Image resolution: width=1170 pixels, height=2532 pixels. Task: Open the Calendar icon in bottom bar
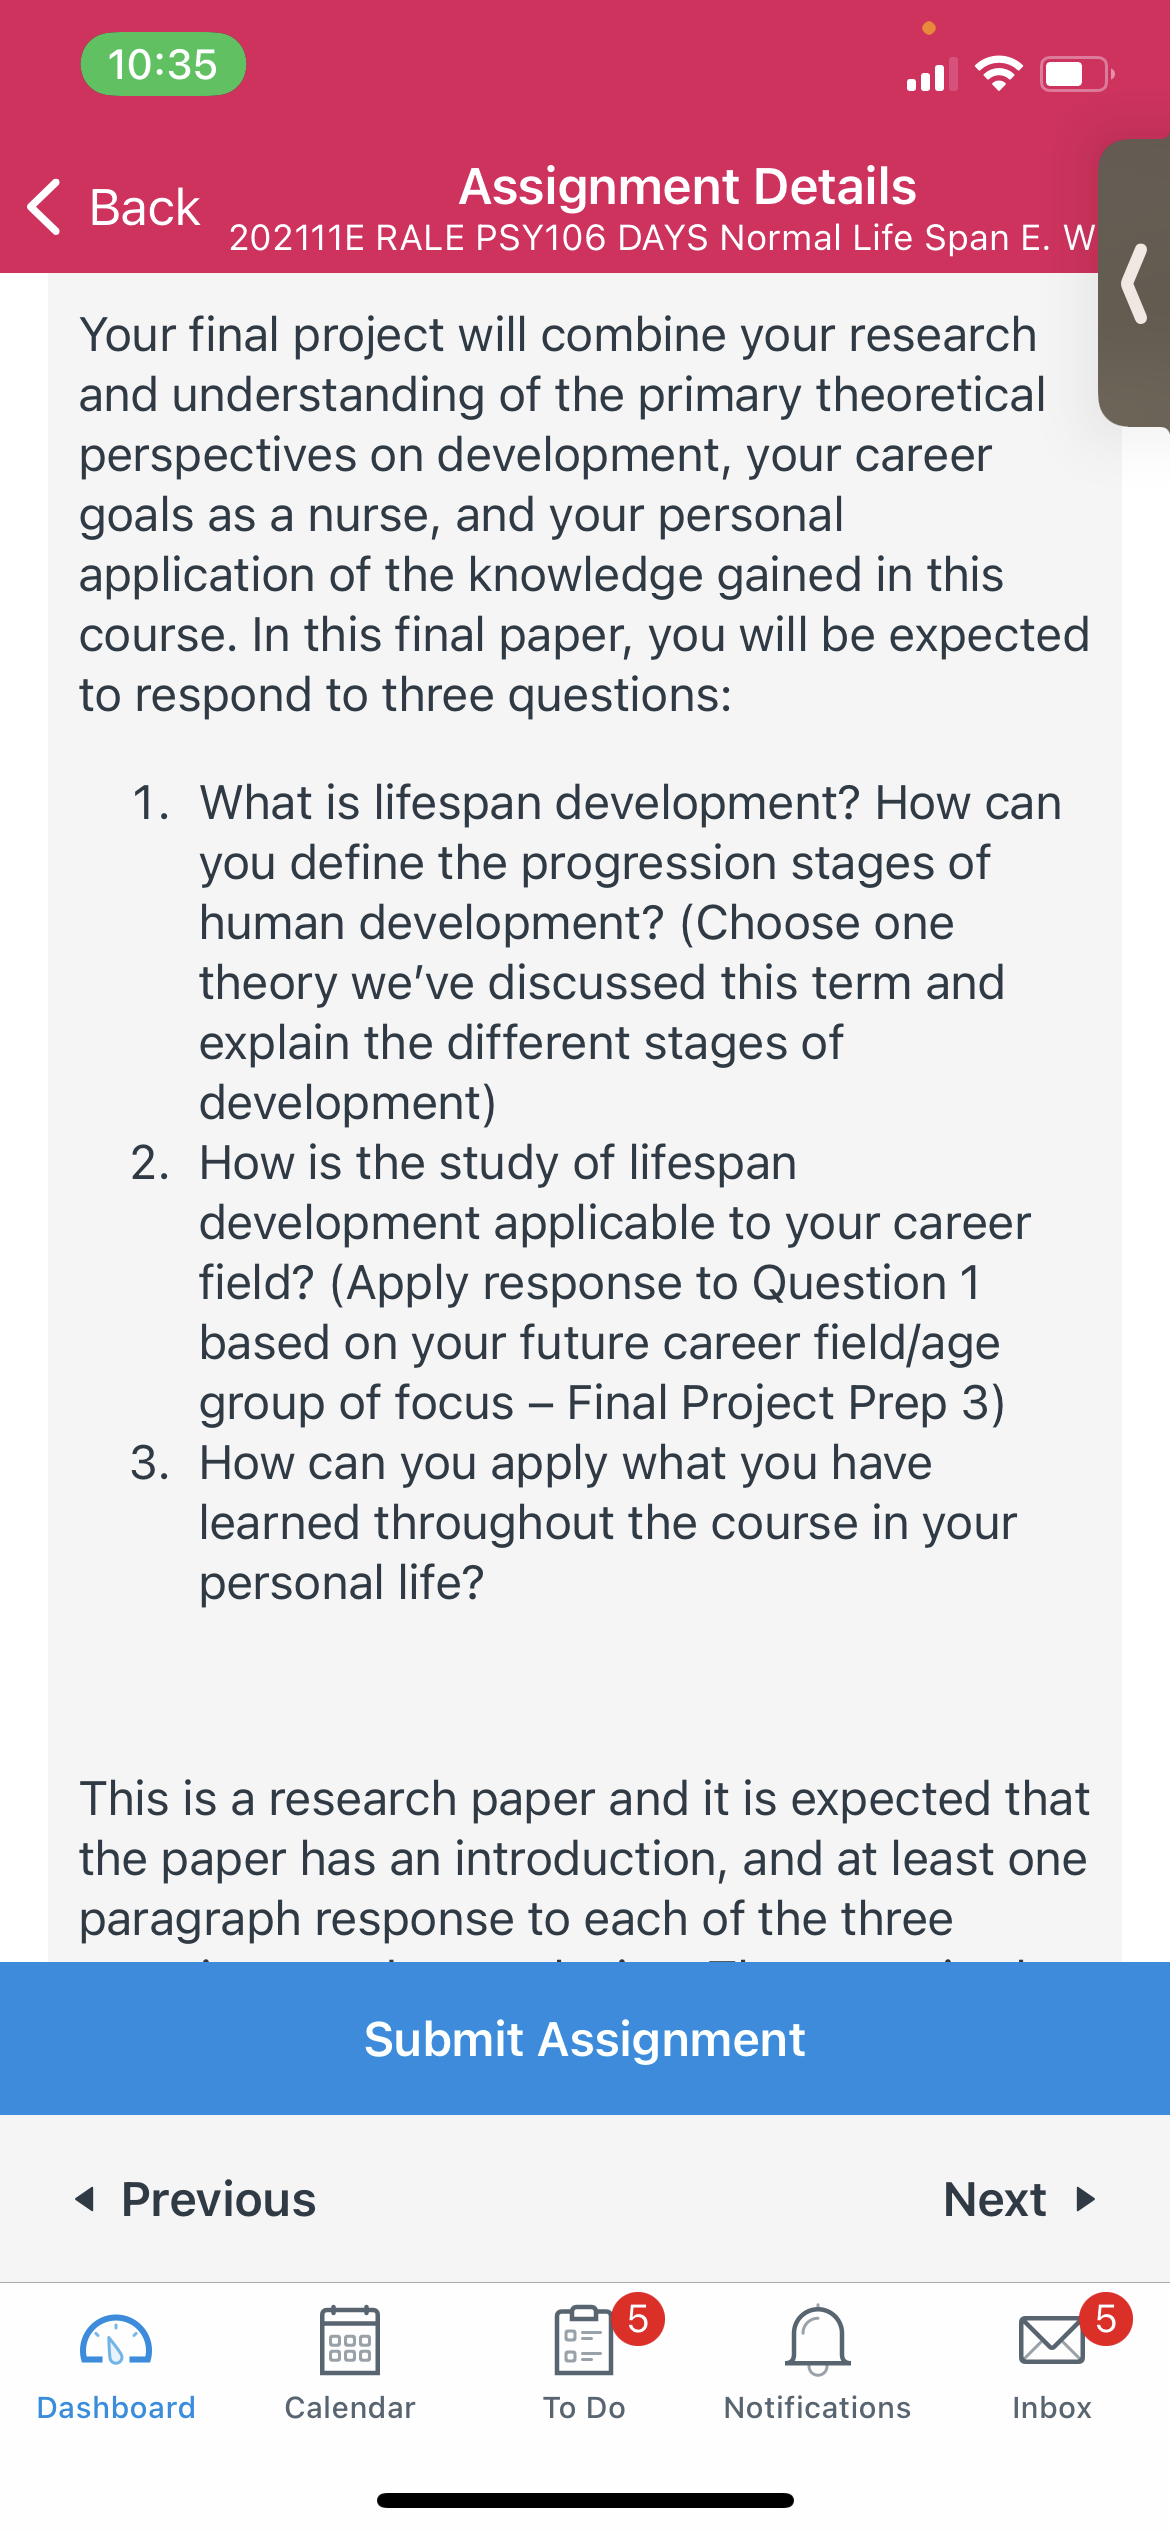tap(350, 2340)
